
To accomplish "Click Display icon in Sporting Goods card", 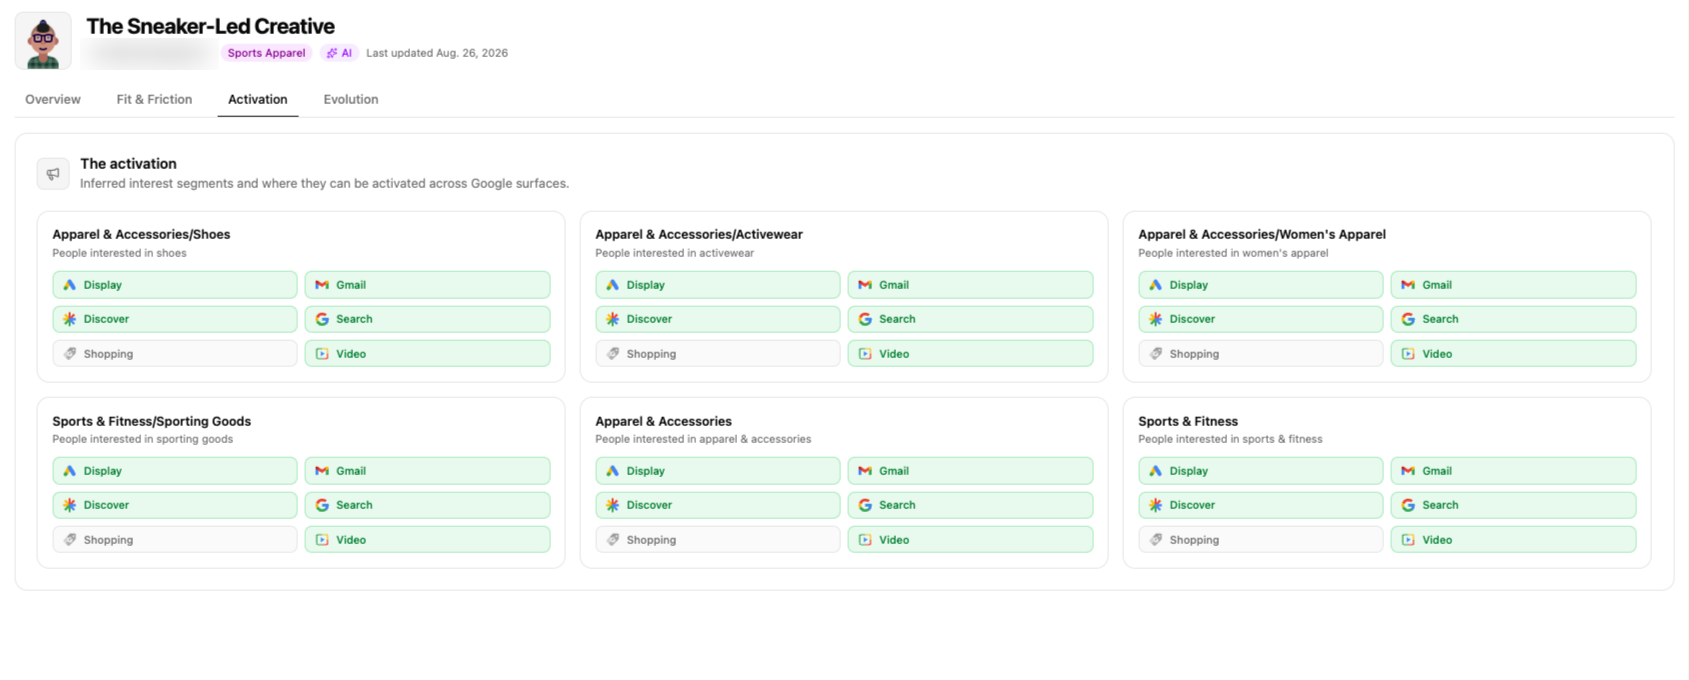I will (x=70, y=471).
